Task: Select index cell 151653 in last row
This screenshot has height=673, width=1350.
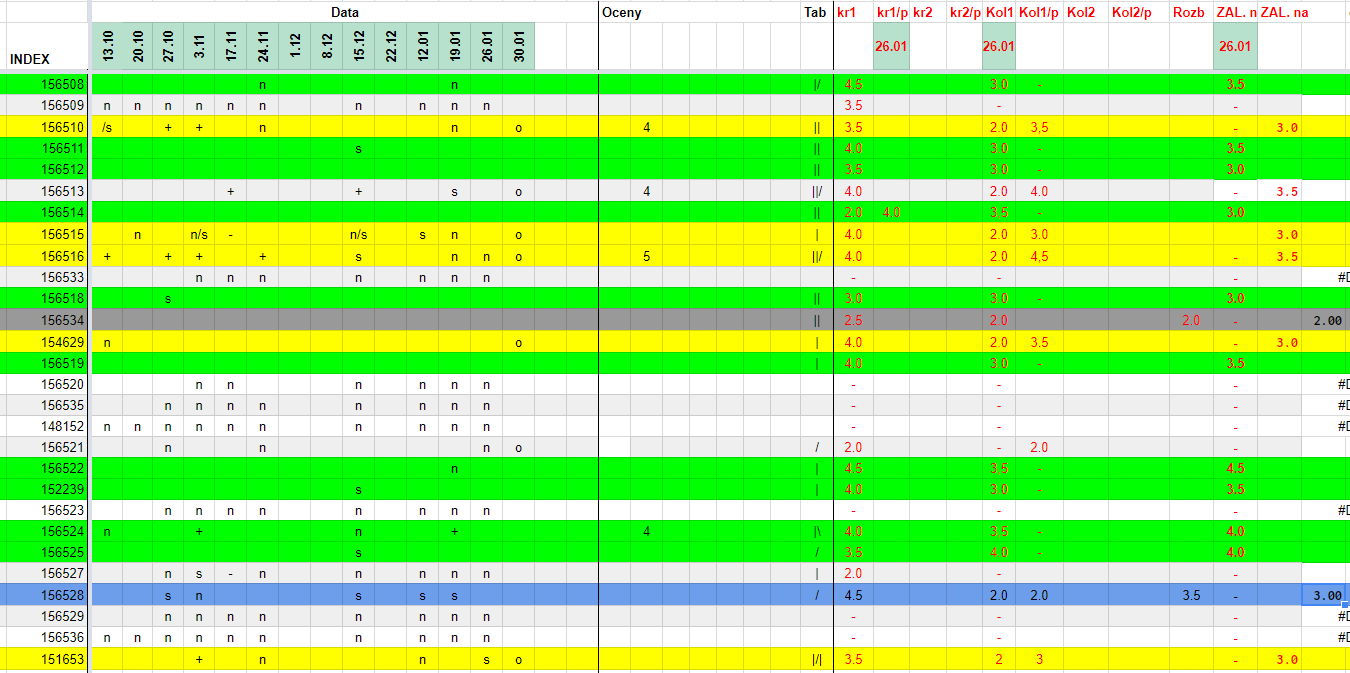Action: coord(62,659)
